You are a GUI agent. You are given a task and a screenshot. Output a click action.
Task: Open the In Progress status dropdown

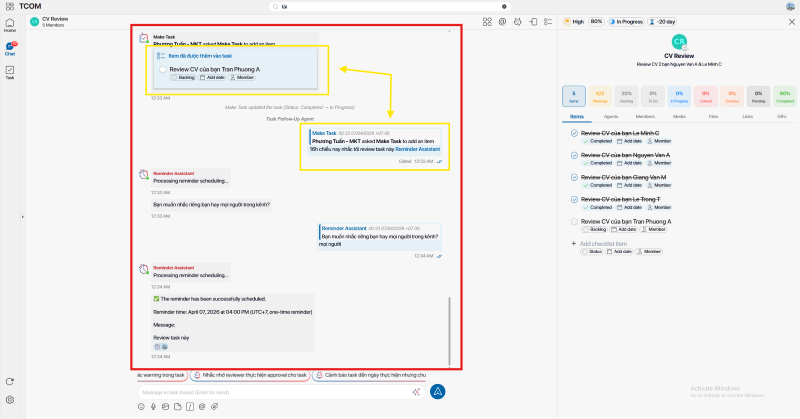point(626,22)
